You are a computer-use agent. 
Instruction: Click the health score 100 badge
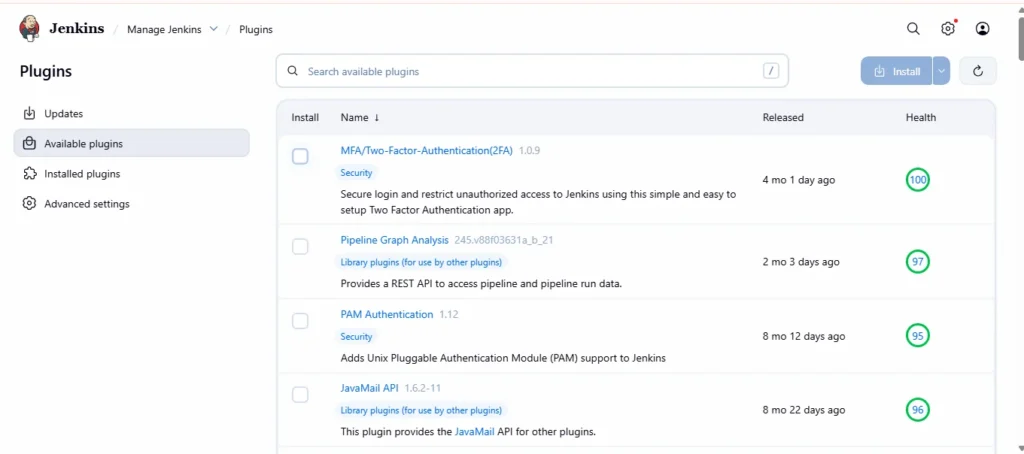click(917, 180)
